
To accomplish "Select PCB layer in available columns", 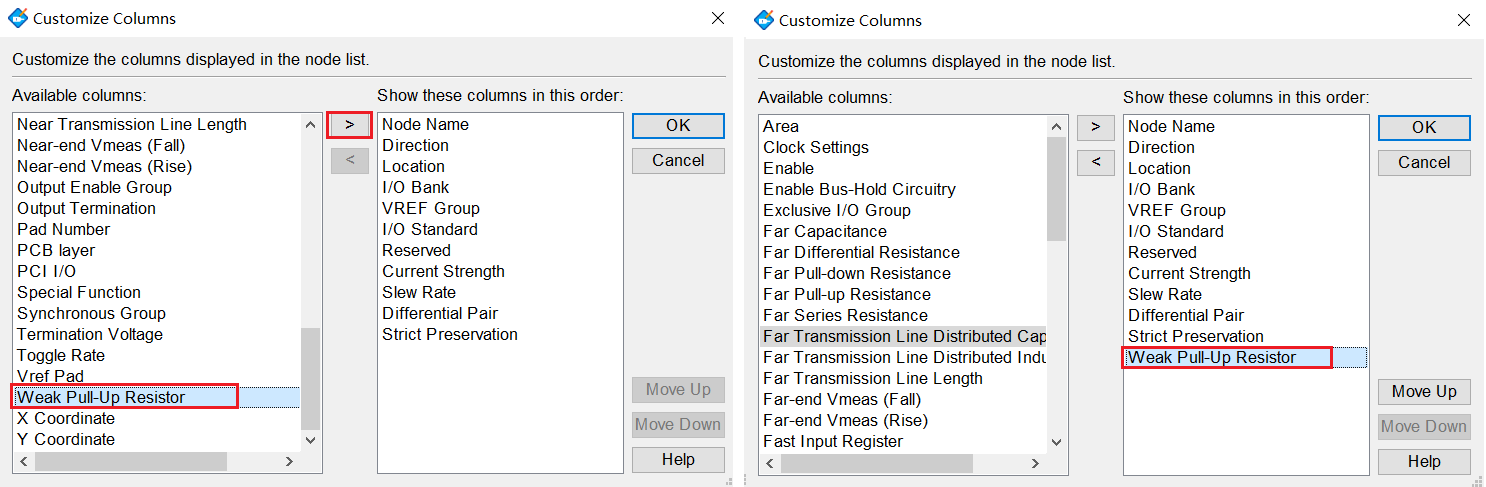I will tap(56, 250).
